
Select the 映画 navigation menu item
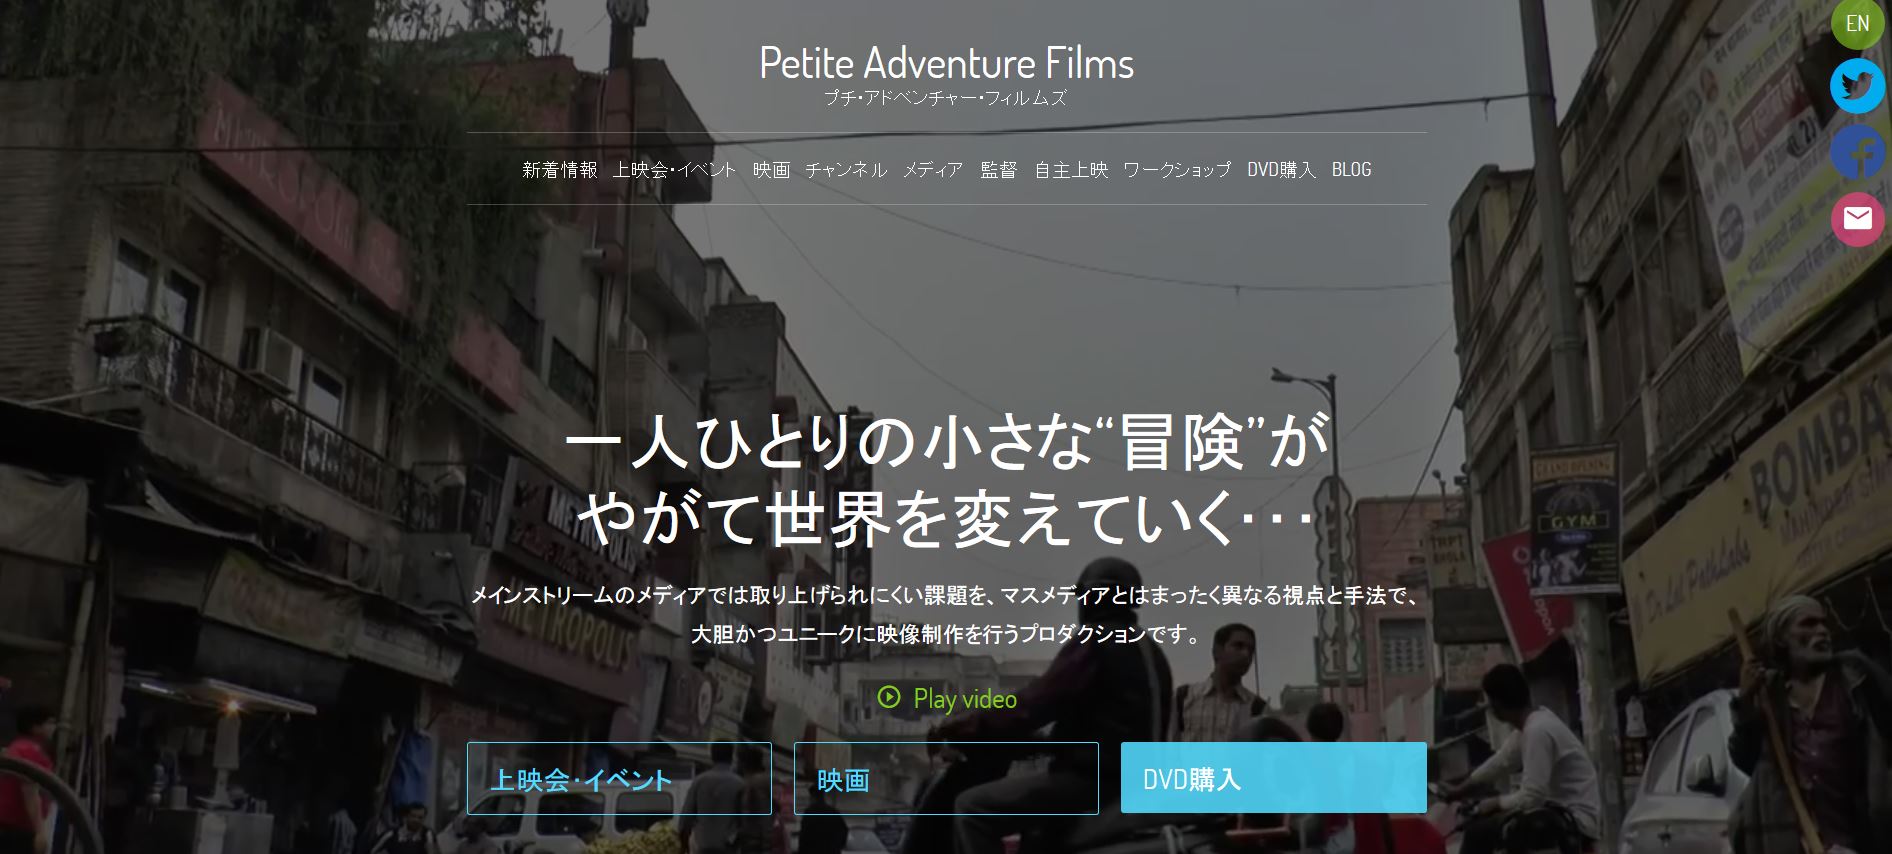coord(771,170)
